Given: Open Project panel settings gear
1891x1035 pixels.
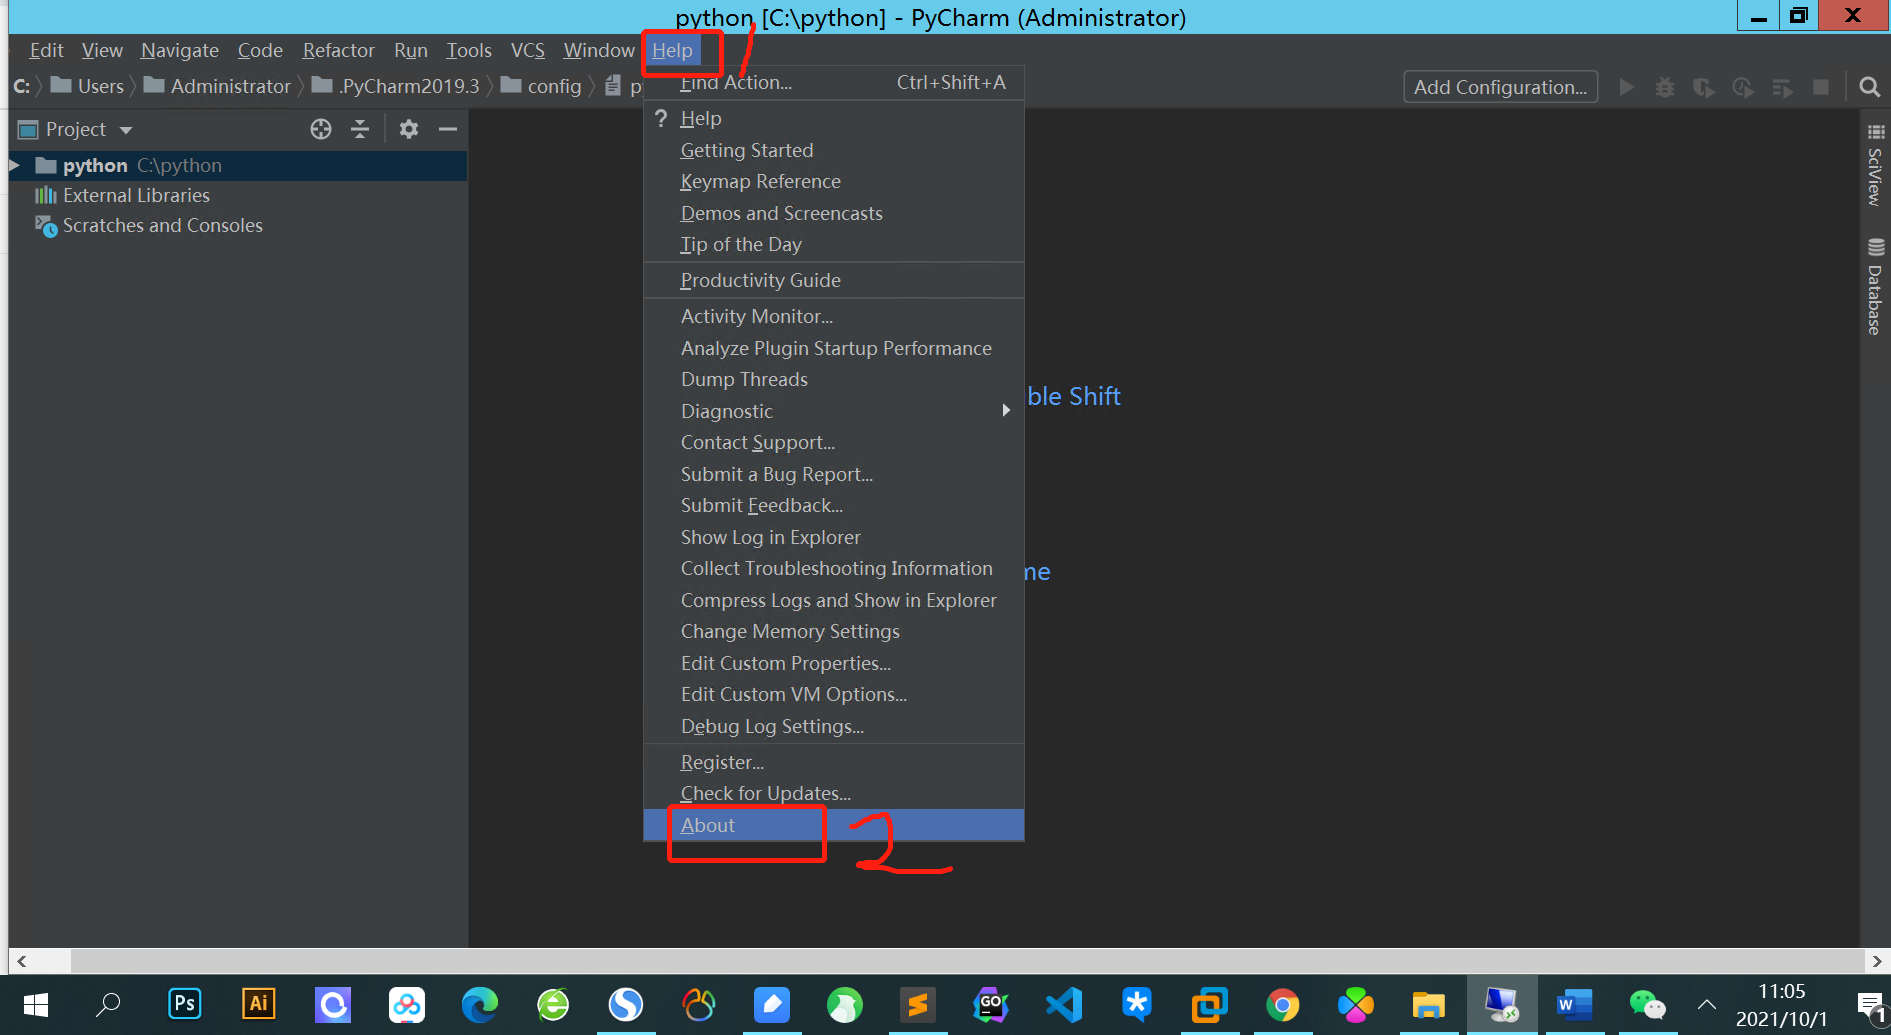Looking at the screenshot, I should (x=409, y=129).
